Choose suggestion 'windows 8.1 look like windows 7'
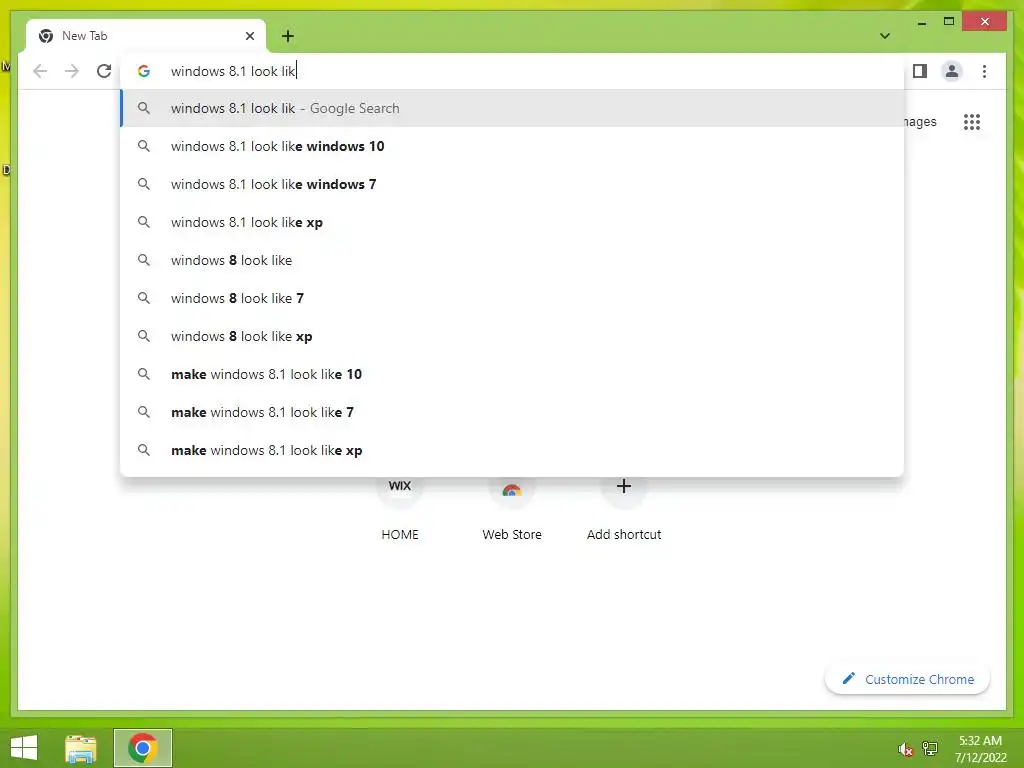This screenshot has width=1024, height=768. pos(512,184)
